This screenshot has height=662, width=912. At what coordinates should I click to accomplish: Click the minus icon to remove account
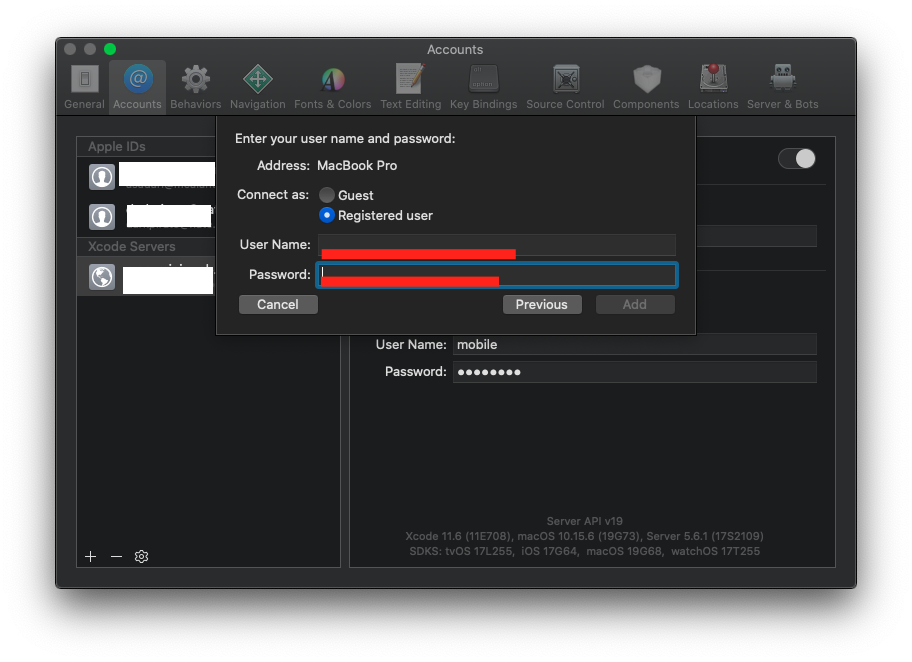pos(116,557)
